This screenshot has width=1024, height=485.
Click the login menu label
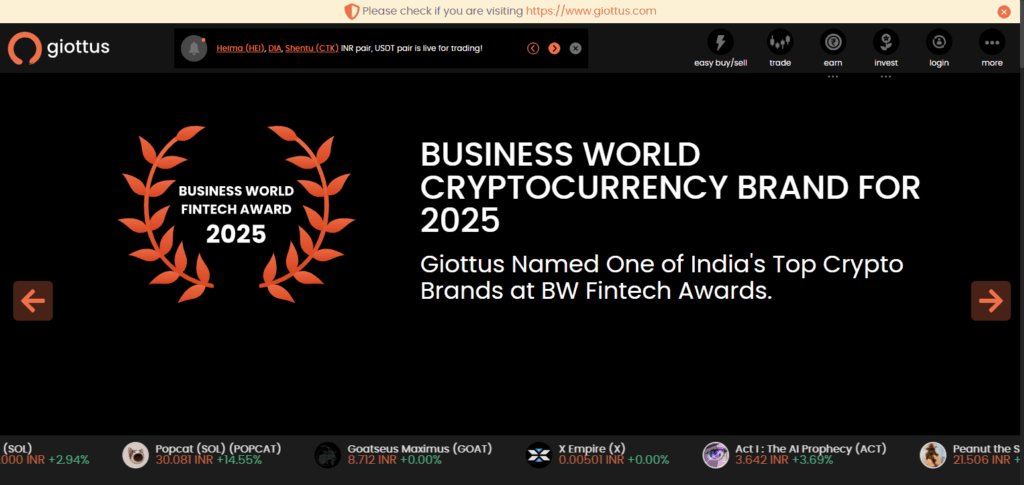pos(938,63)
